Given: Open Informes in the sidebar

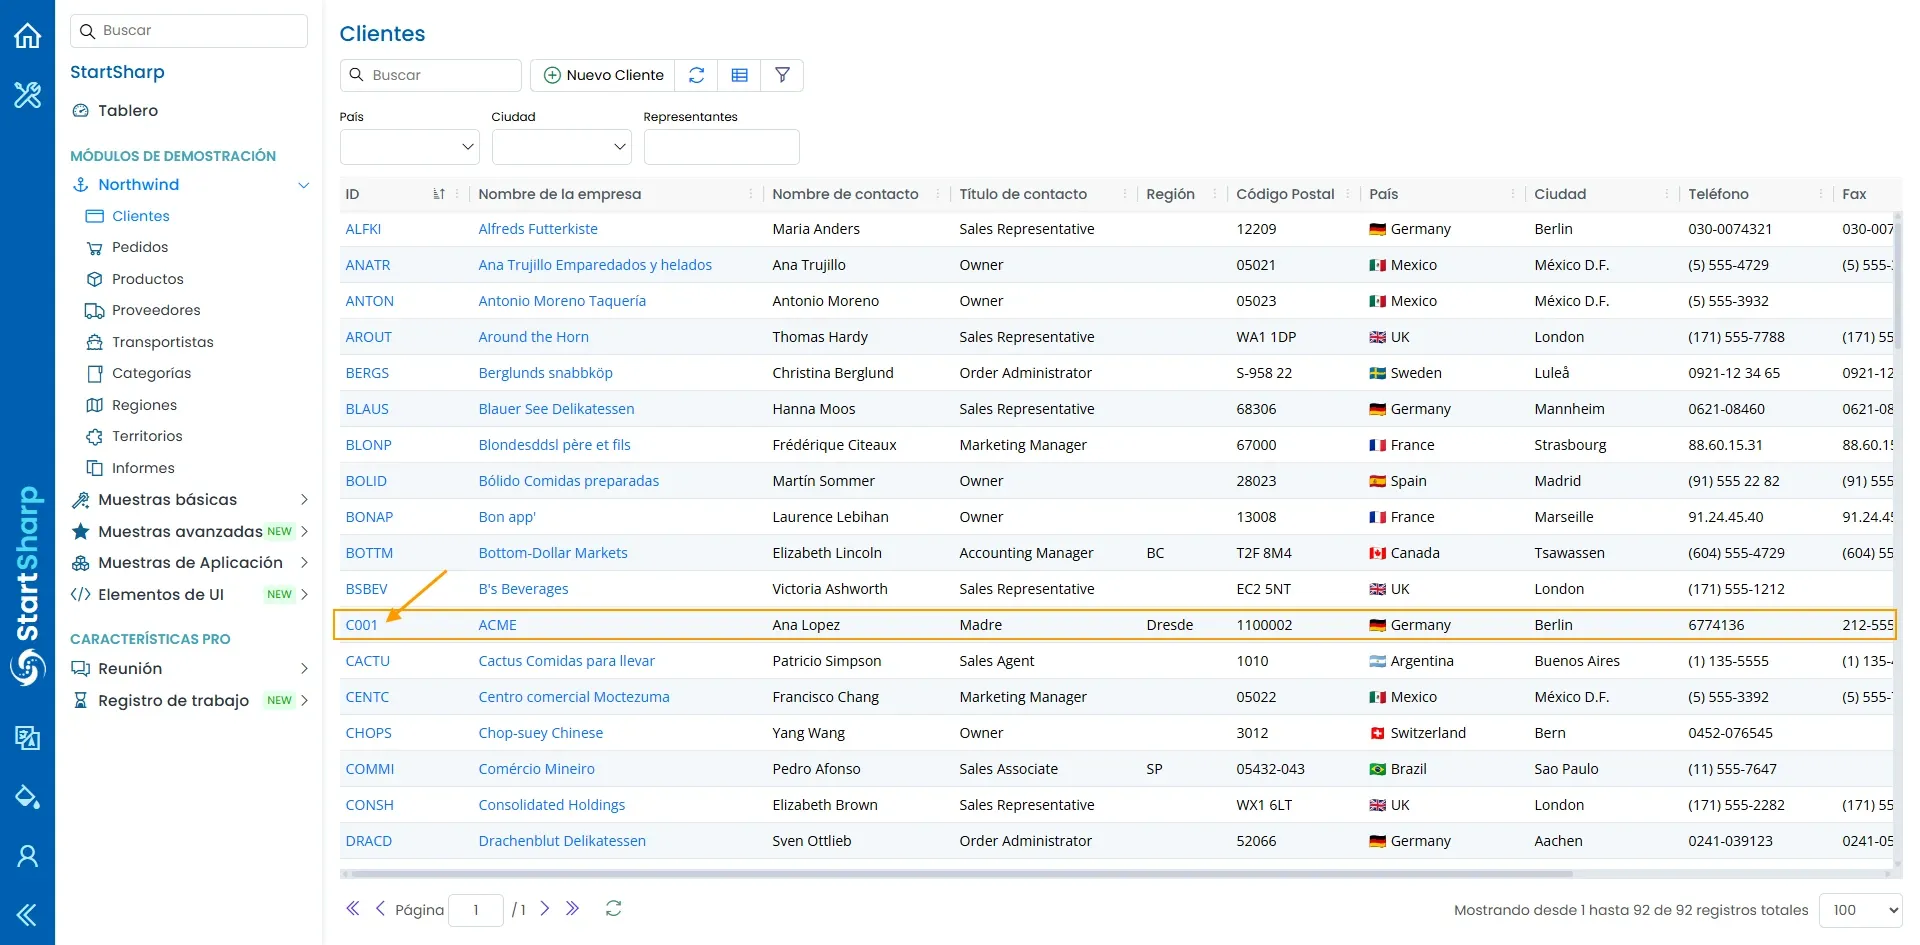Looking at the screenshot, I should click(x=143, y=468).
